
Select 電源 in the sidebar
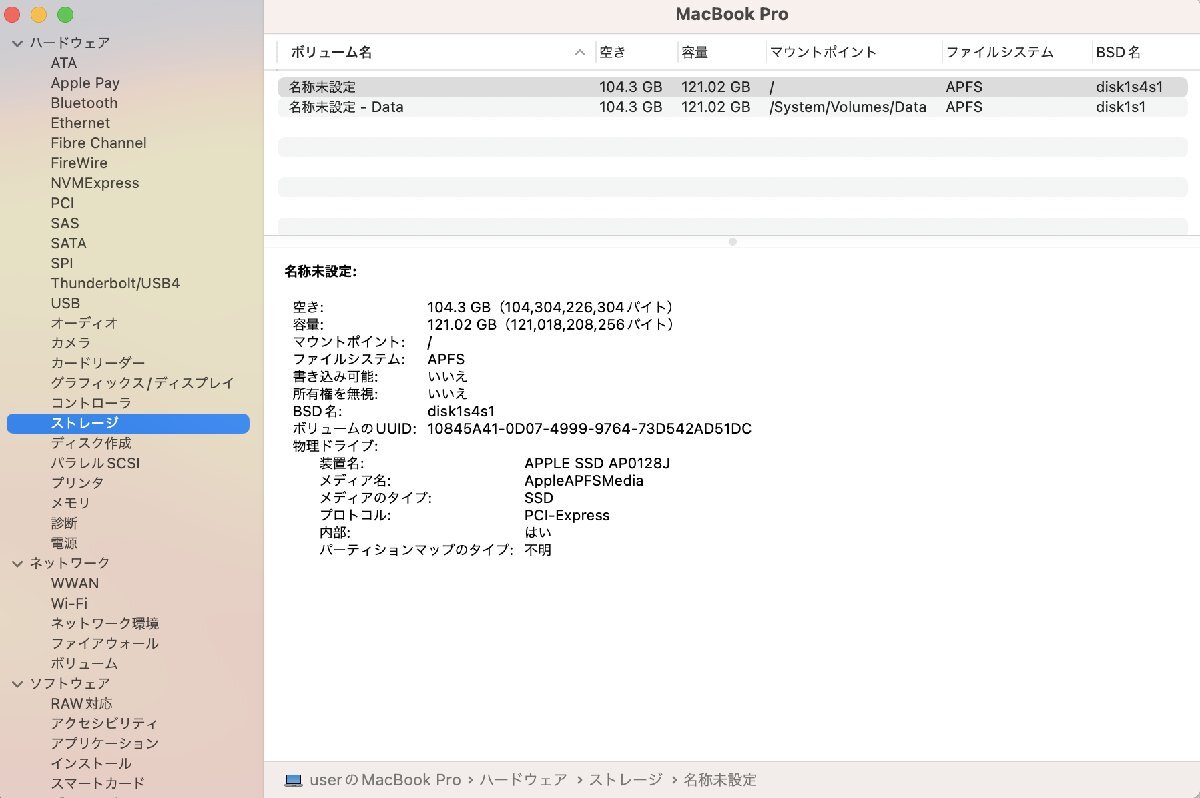click(x=64, y=543)
